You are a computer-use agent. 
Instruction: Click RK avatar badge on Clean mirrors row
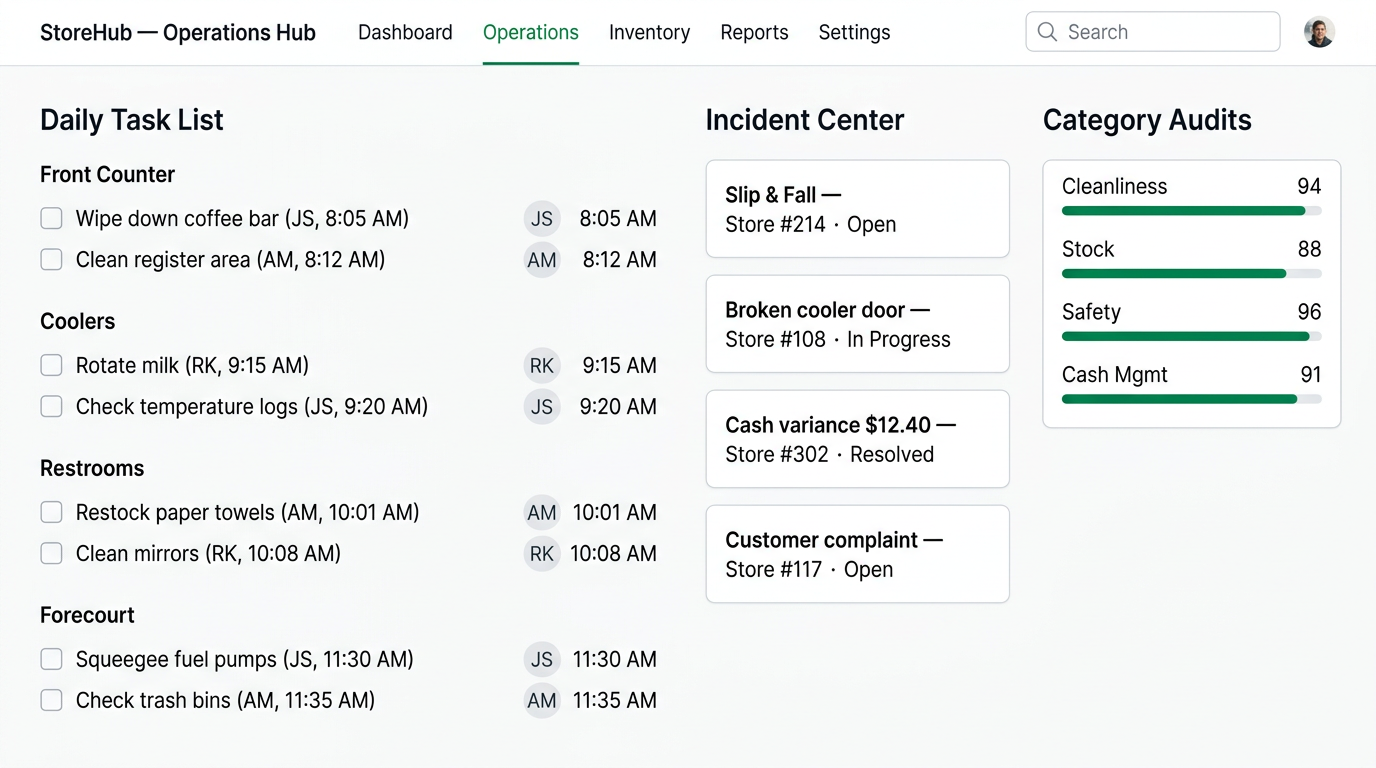point(542,554)
